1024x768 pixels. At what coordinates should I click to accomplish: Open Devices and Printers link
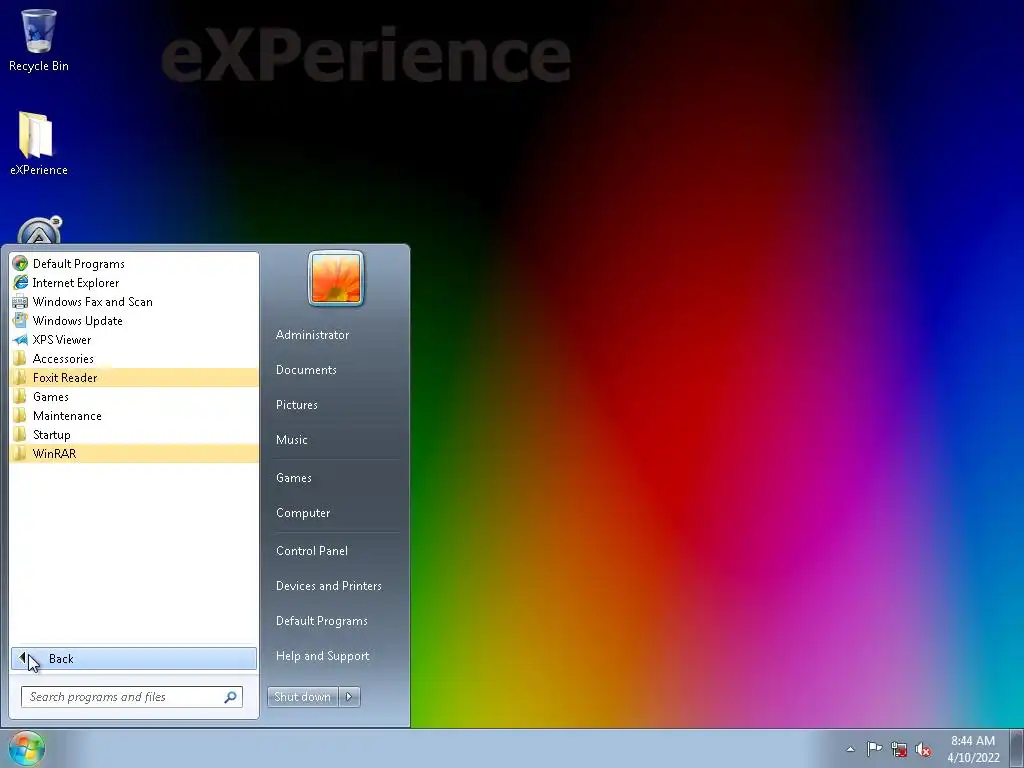pyautogui.click(x=328, y=586)
